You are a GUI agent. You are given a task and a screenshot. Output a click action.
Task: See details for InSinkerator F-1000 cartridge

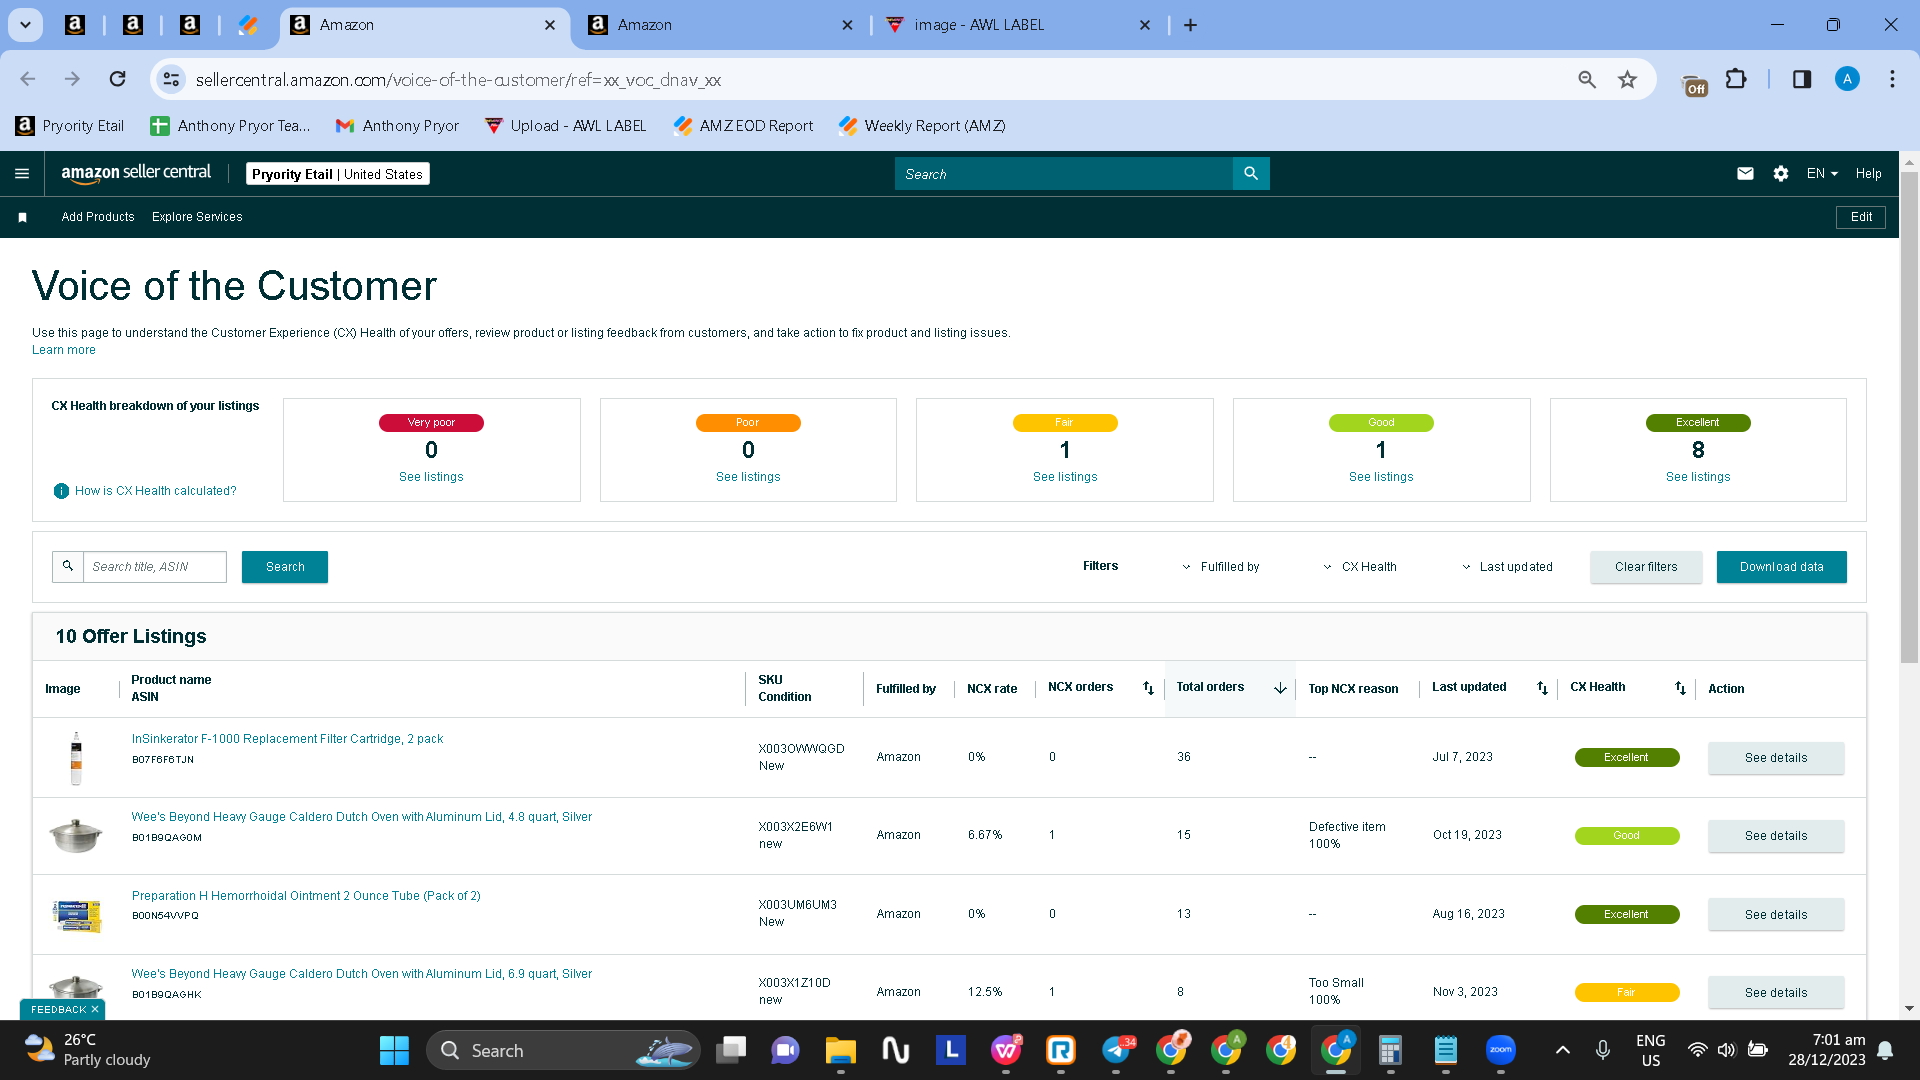click(1776, 758)
